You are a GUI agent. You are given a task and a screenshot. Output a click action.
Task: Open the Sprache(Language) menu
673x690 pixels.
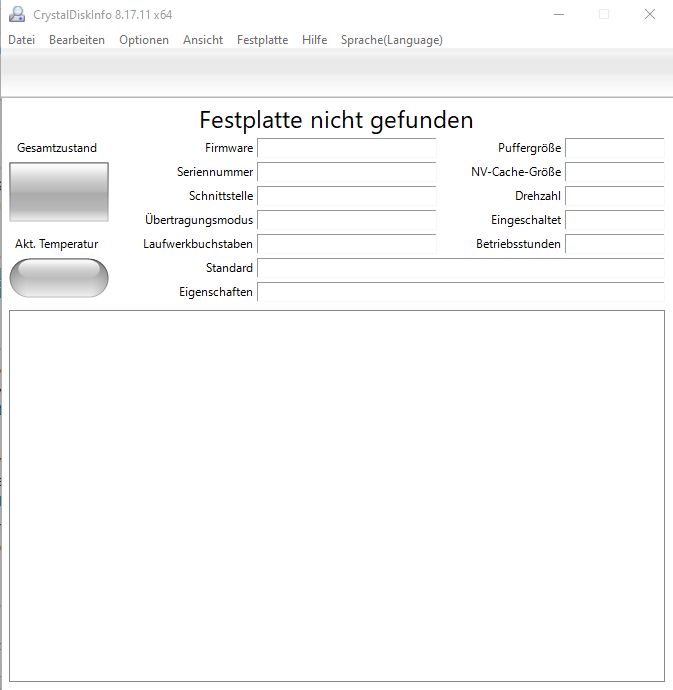point(392,40)
